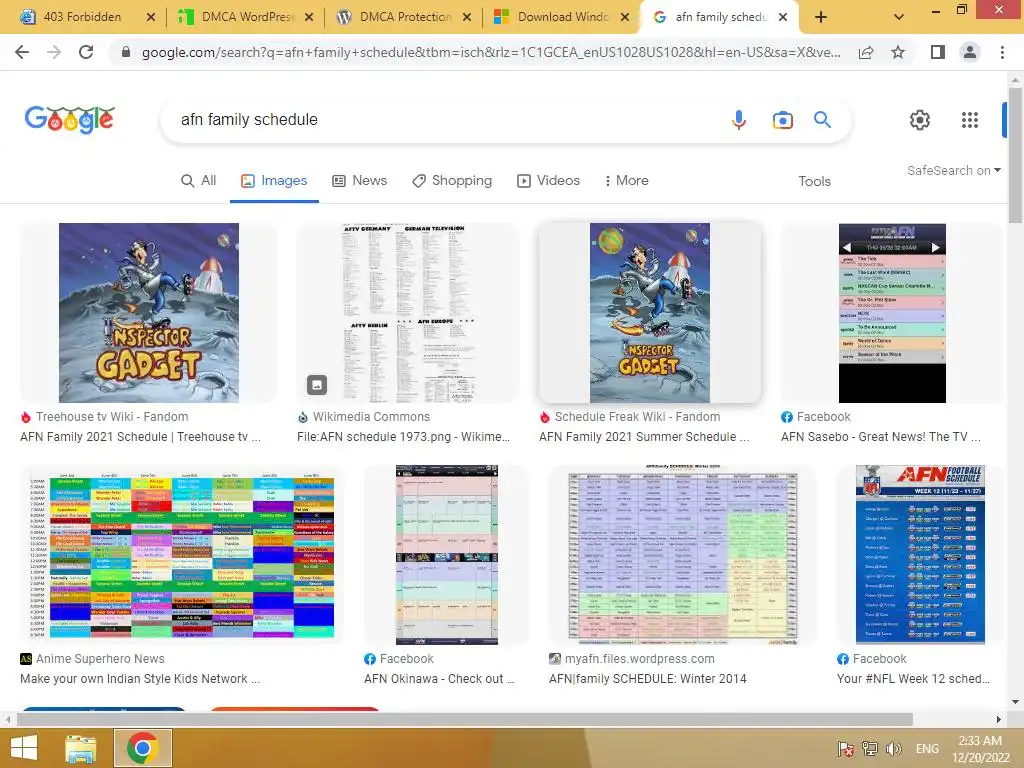Switch to the Download Windows tab
Screen dimensions: 1024x768
562,17
